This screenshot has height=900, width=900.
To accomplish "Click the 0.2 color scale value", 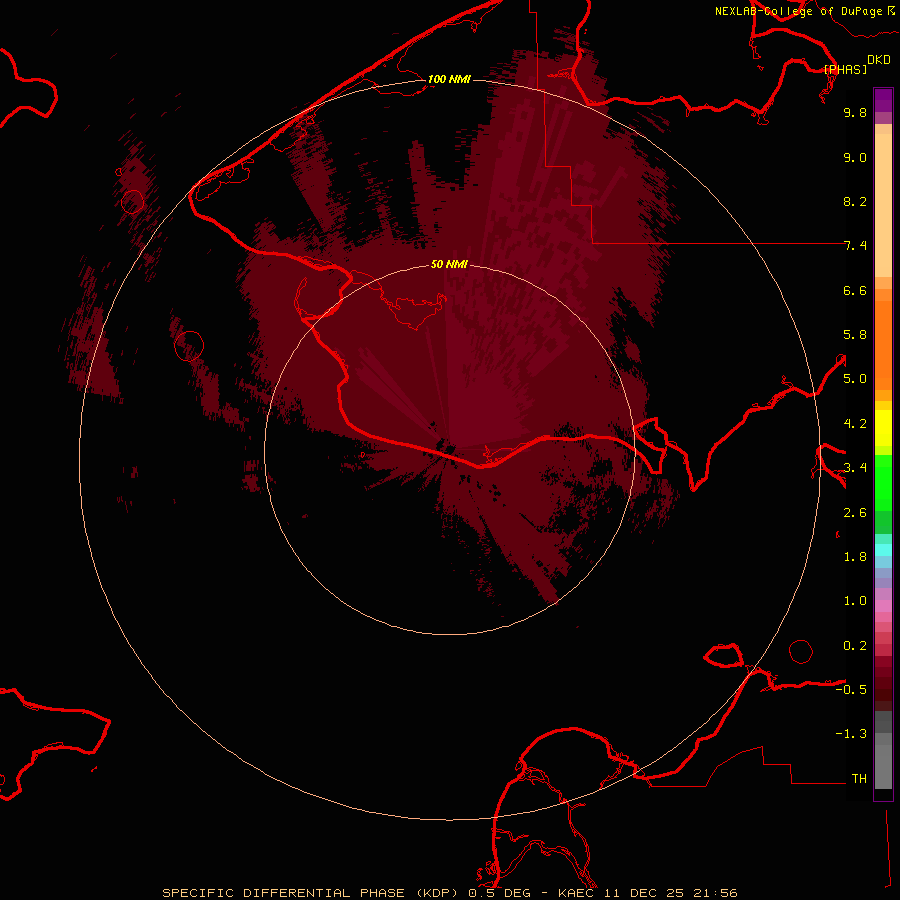I will tap(855, 646).
